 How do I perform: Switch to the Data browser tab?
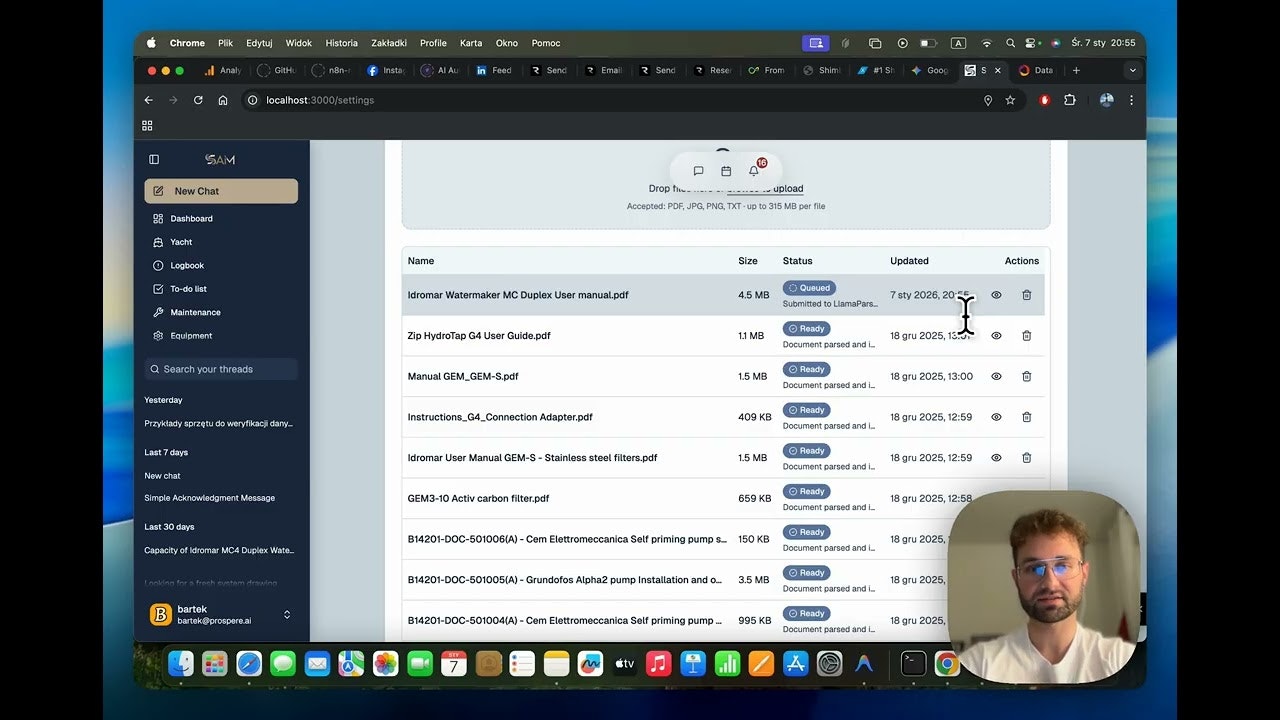click(x=1036, y=70)
